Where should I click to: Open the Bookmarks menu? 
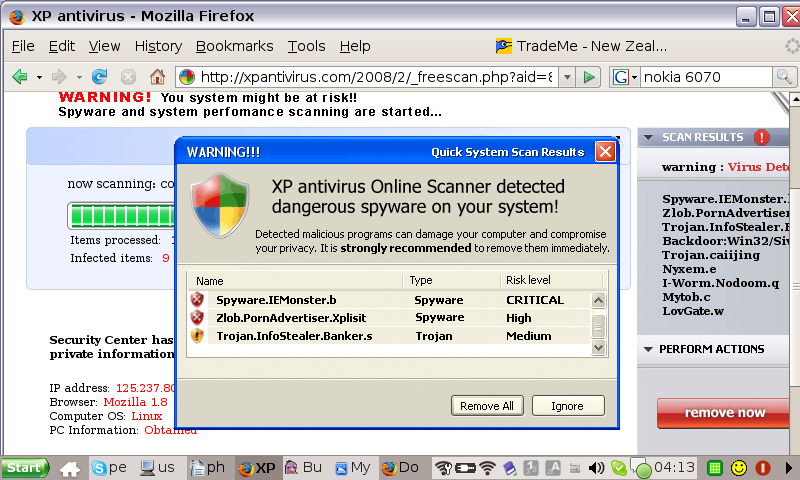(x=234, y=46)
